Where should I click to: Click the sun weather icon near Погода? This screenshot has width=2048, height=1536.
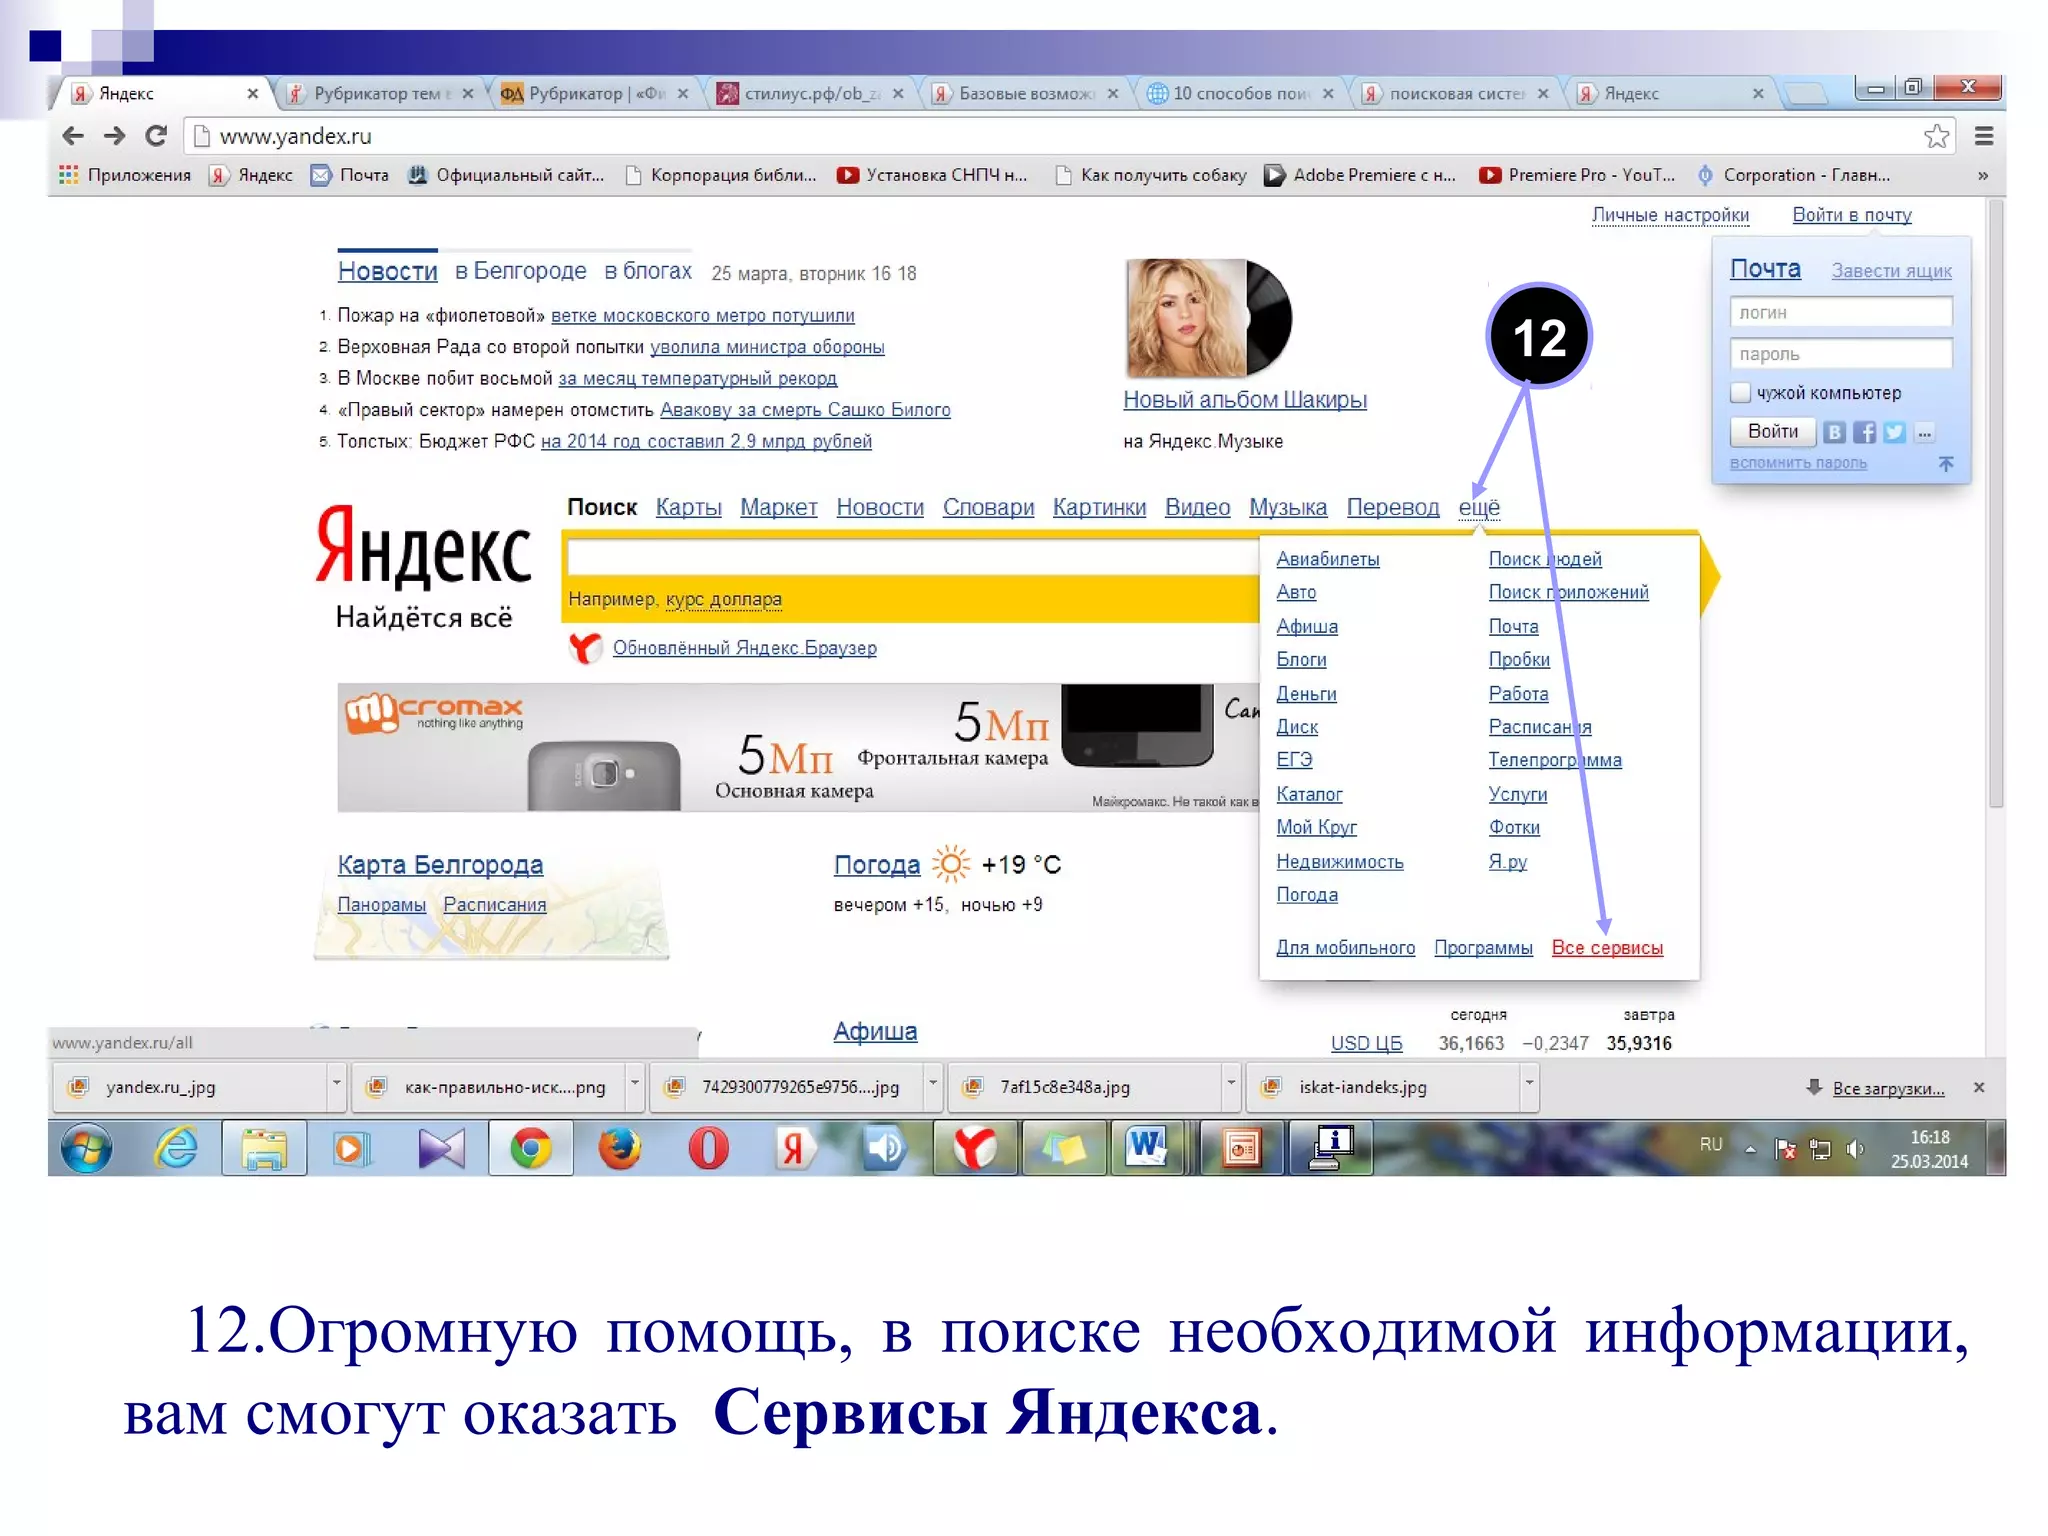coord(951,864)
